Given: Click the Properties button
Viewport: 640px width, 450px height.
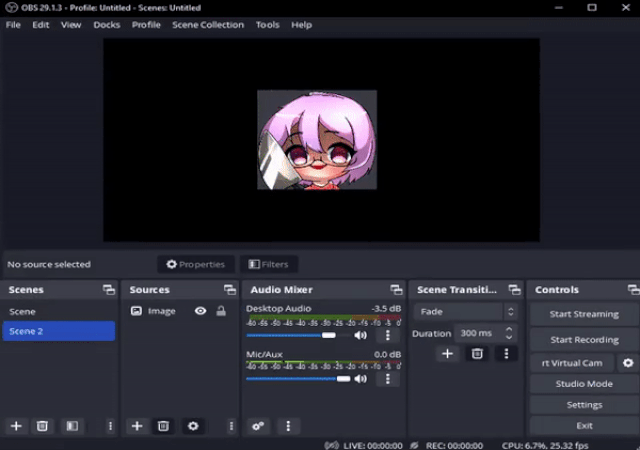Looking at the screenshot, I should click(196, 264).
